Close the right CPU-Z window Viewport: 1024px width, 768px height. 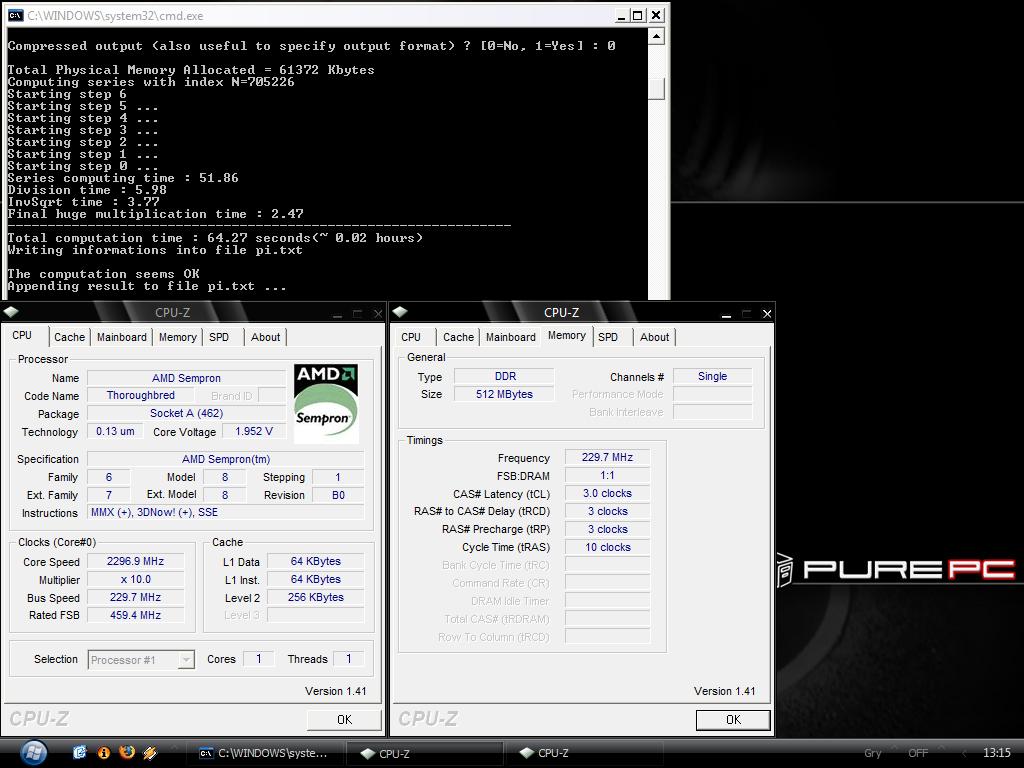(x=767, y=314)
